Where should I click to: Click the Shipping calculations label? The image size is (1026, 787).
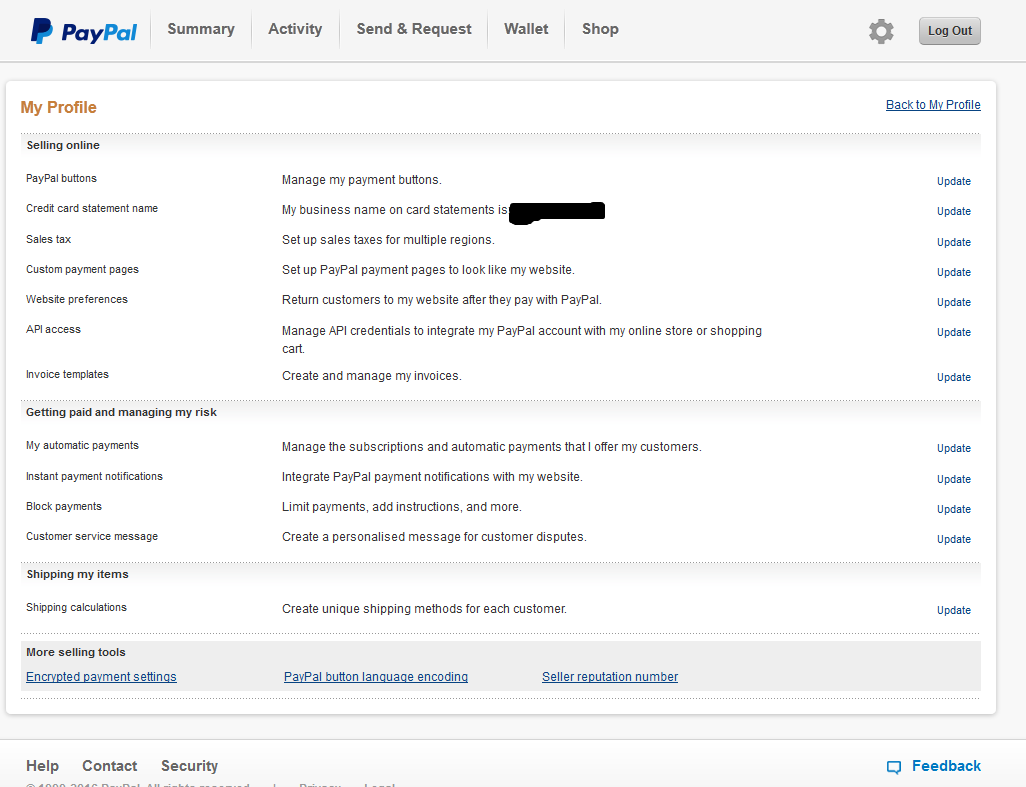[x=77, y=608]
